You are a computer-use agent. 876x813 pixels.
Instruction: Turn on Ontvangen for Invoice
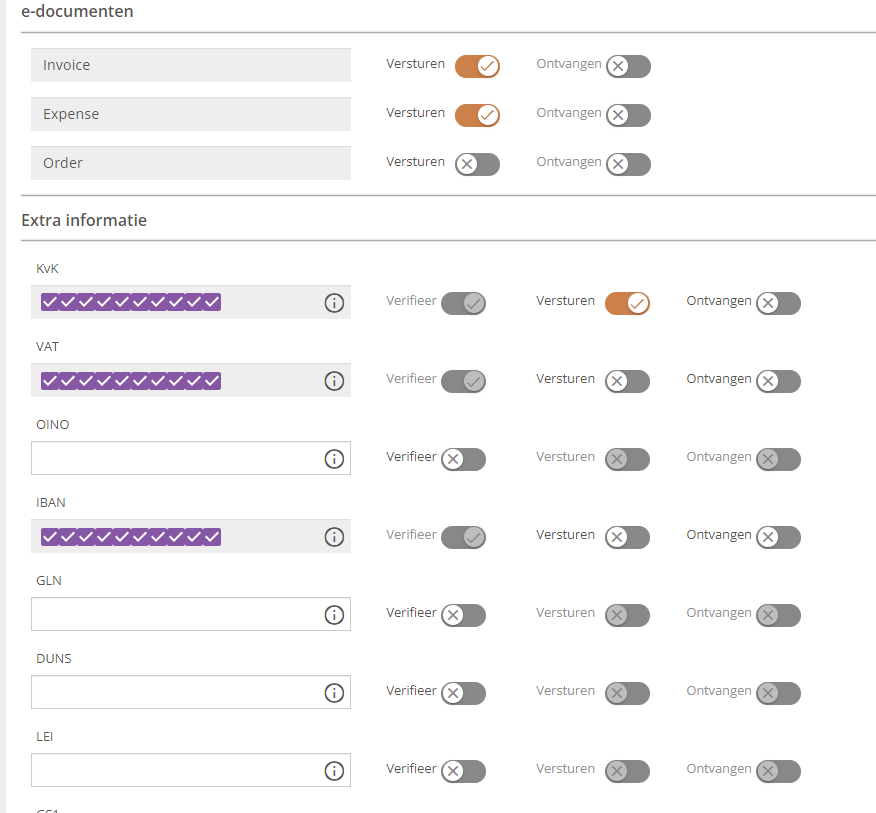click(x=629, y=66)
